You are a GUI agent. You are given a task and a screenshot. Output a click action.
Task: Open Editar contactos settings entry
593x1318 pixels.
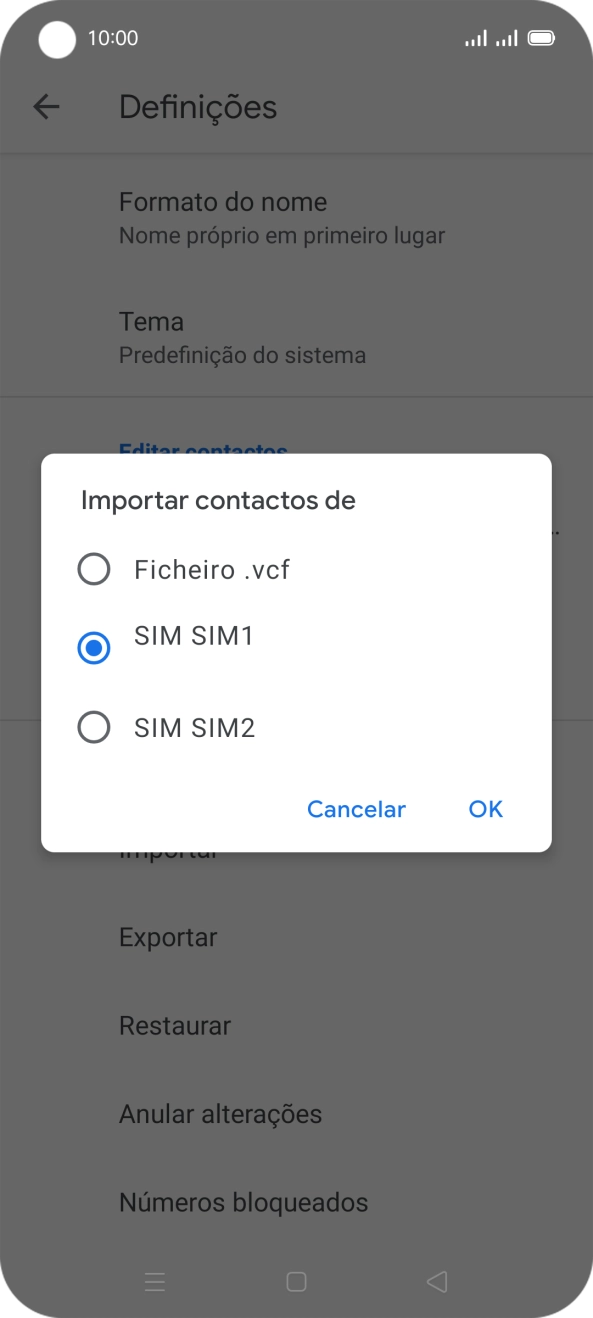(x=203, y=452)
